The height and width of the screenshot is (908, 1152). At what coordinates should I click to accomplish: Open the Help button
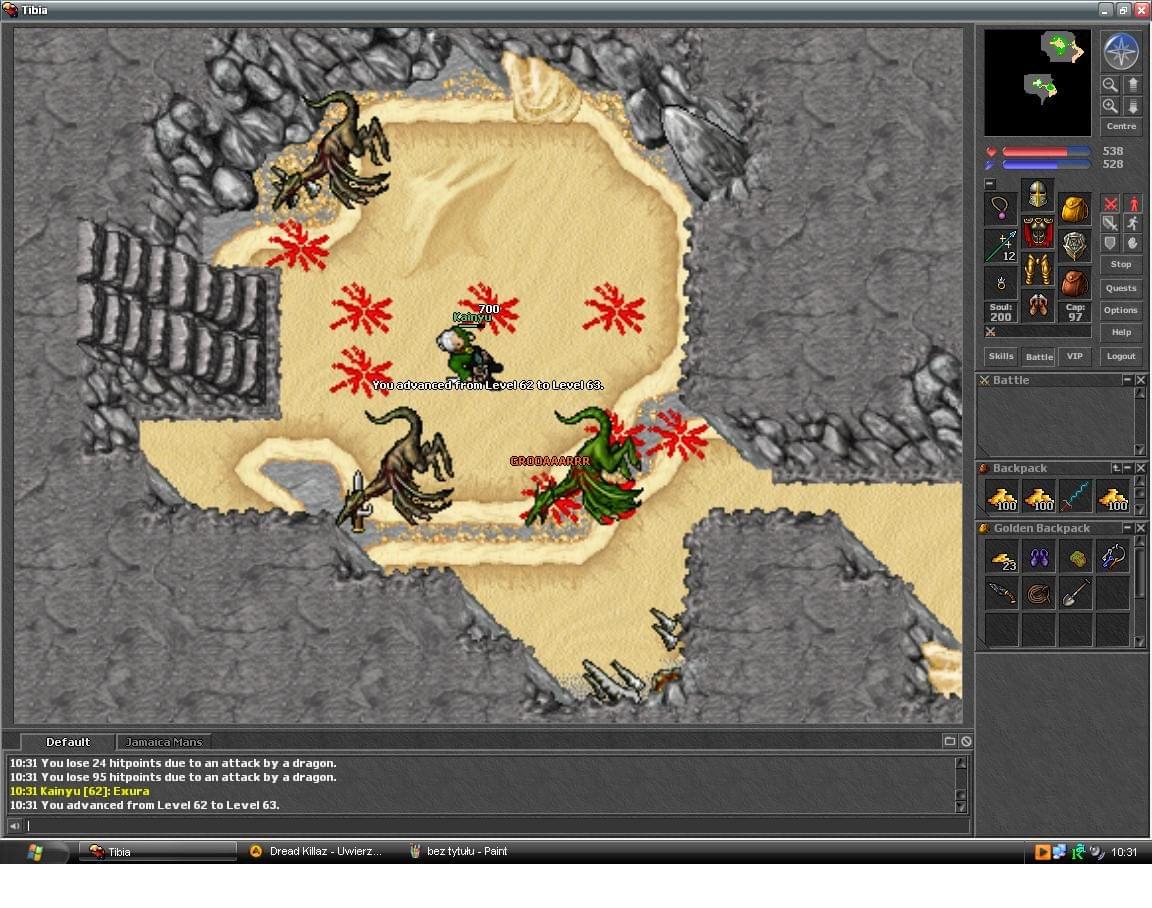[x=1121, y=332]
